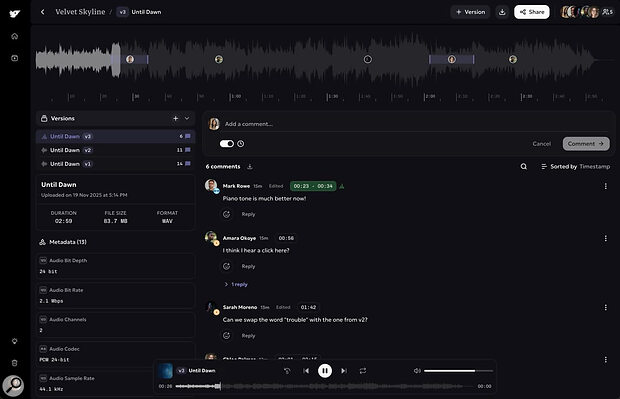Viewport: 620px width, 399px height.
Task: Open more options for Amara Okoye's comment
Action: (x=605, y=238)
